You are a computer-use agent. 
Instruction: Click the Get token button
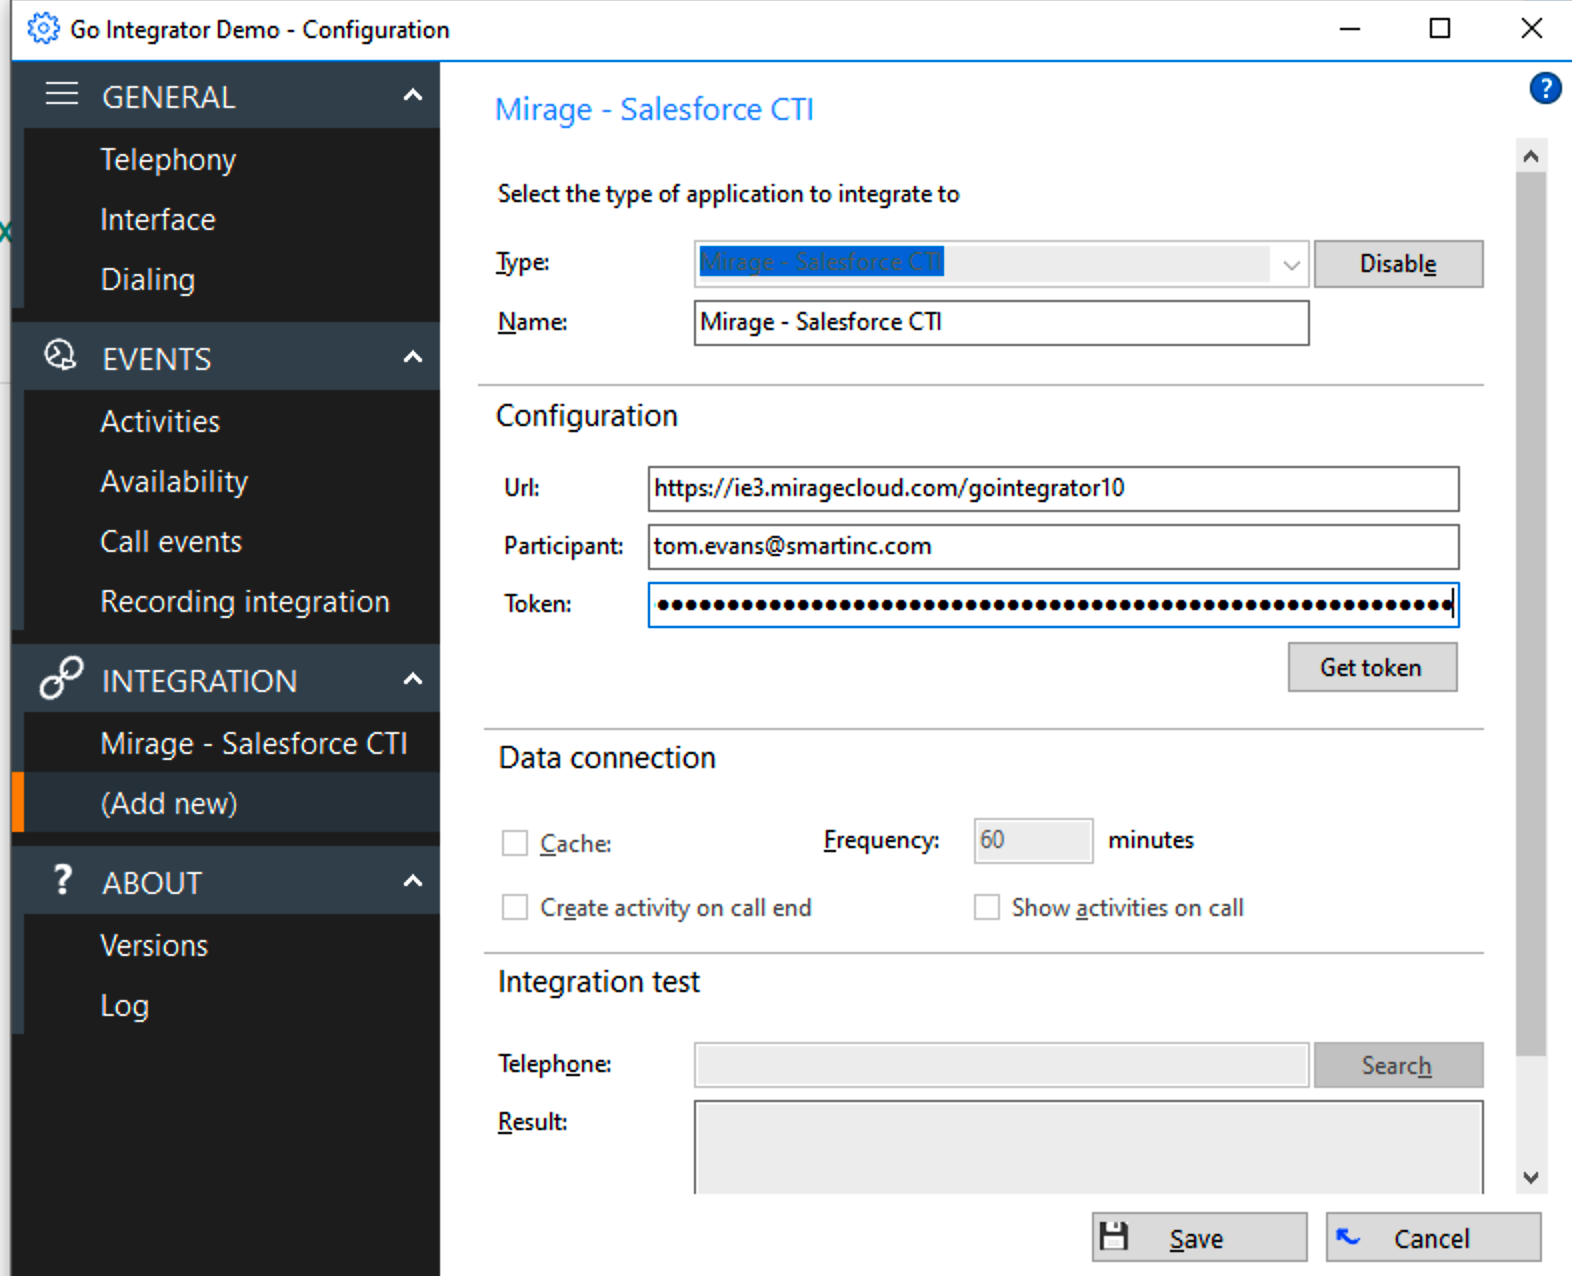[1372, 667]
